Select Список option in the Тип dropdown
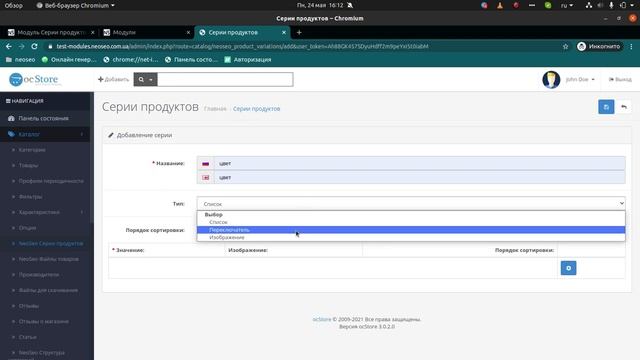Screen dimensions: 640x360 click(x=411, y=222)
